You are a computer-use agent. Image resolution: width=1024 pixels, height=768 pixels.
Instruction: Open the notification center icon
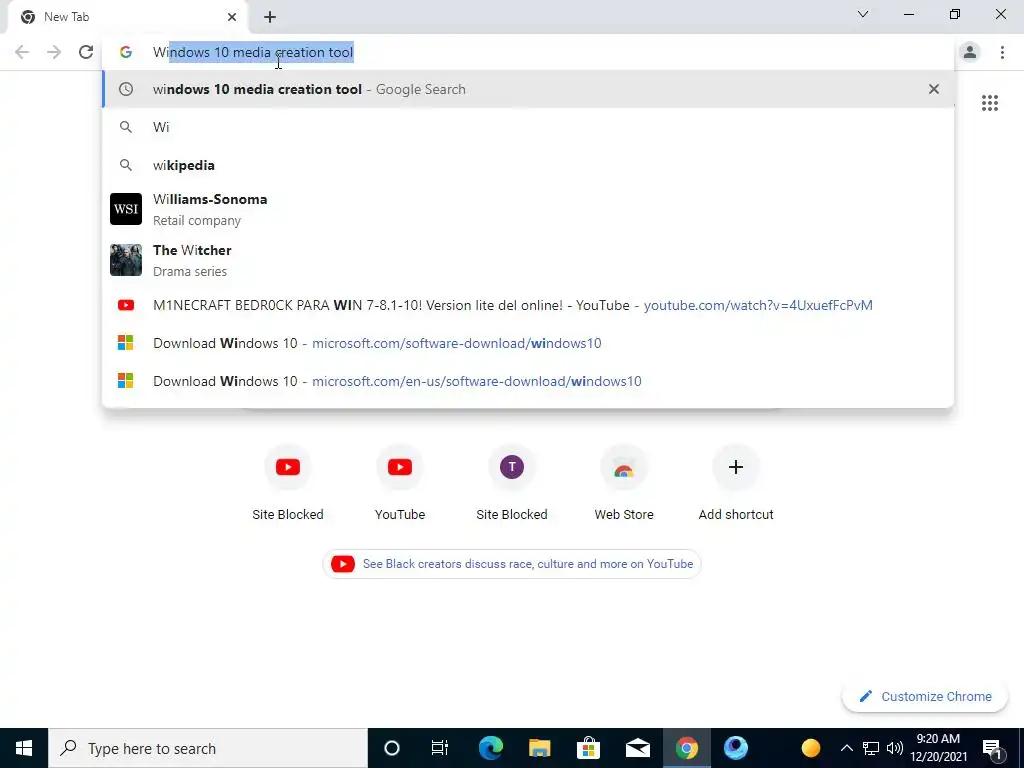[993, 748]
